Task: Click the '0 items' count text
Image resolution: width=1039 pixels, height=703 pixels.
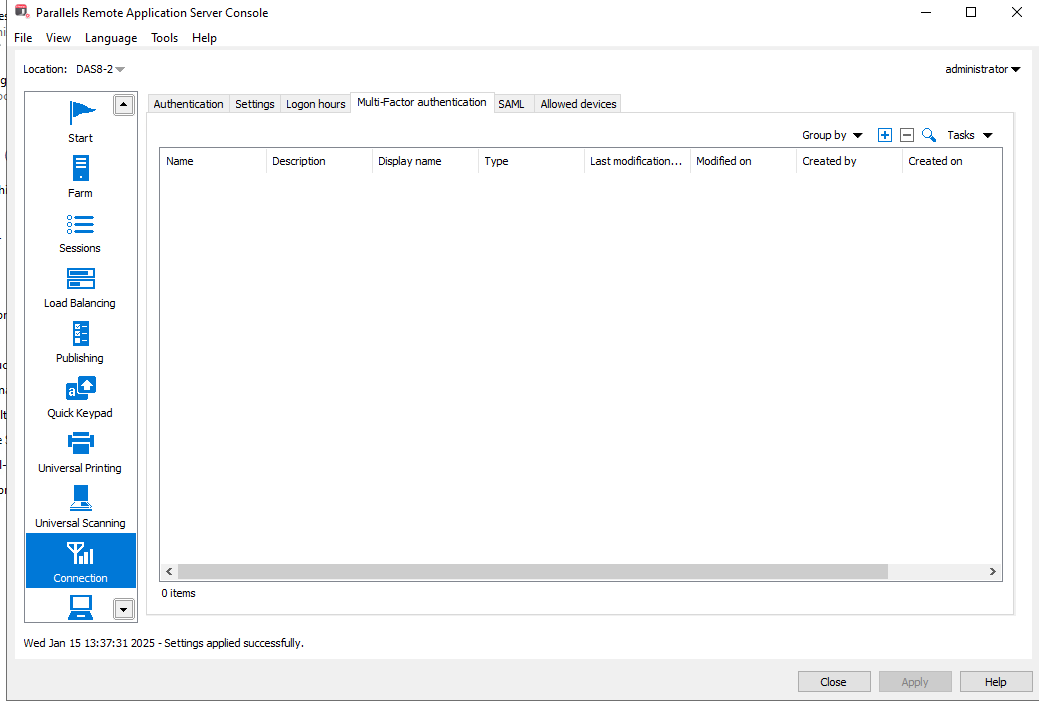Action: pyautogui.click(x=178, y=593)
